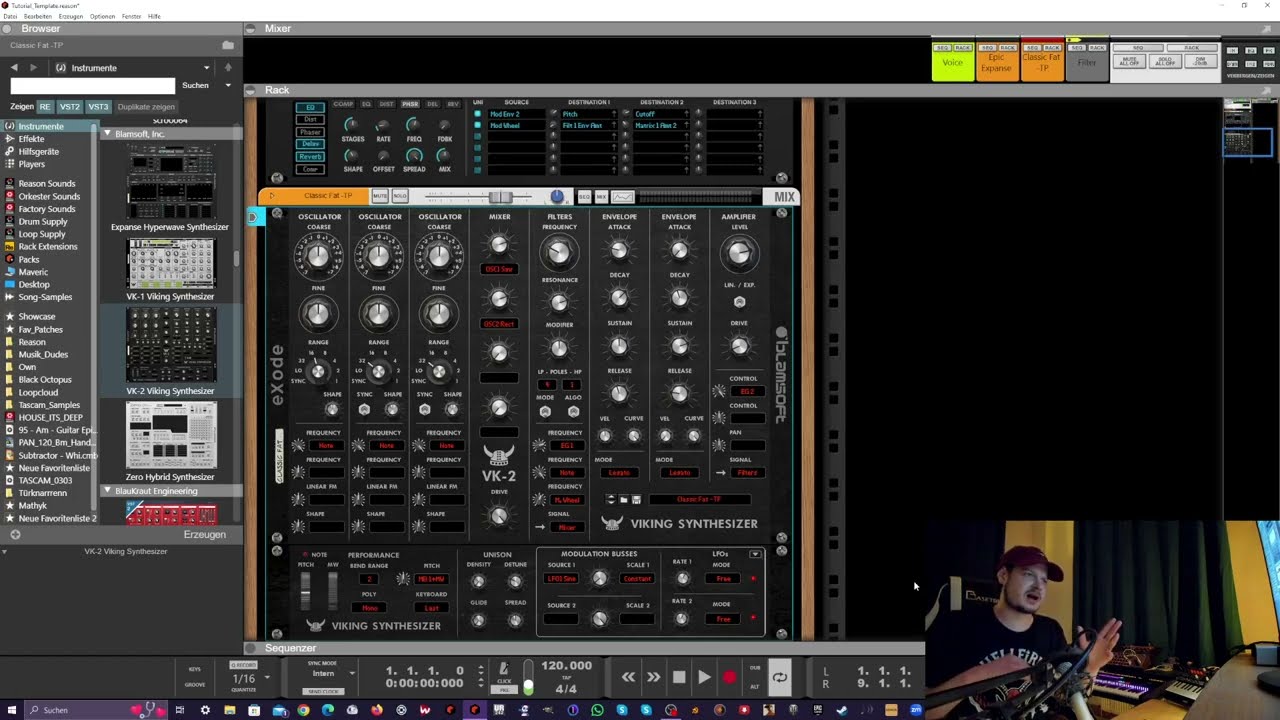Start playback with the transport Play button
This screenshot has width=1280, height=720.
click(x=704, y=677)
